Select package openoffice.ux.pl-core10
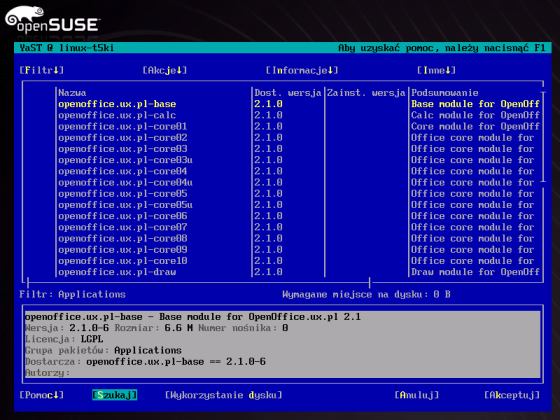This screenshot has width=560, height=420. [122, 261]
